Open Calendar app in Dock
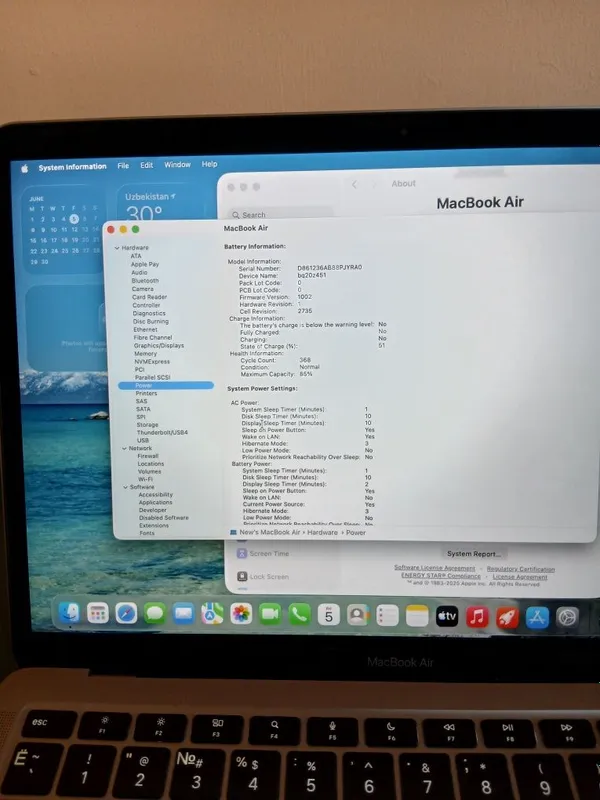Image resolution: width=600 pixels, height=800 pixels. click(329, 615)
